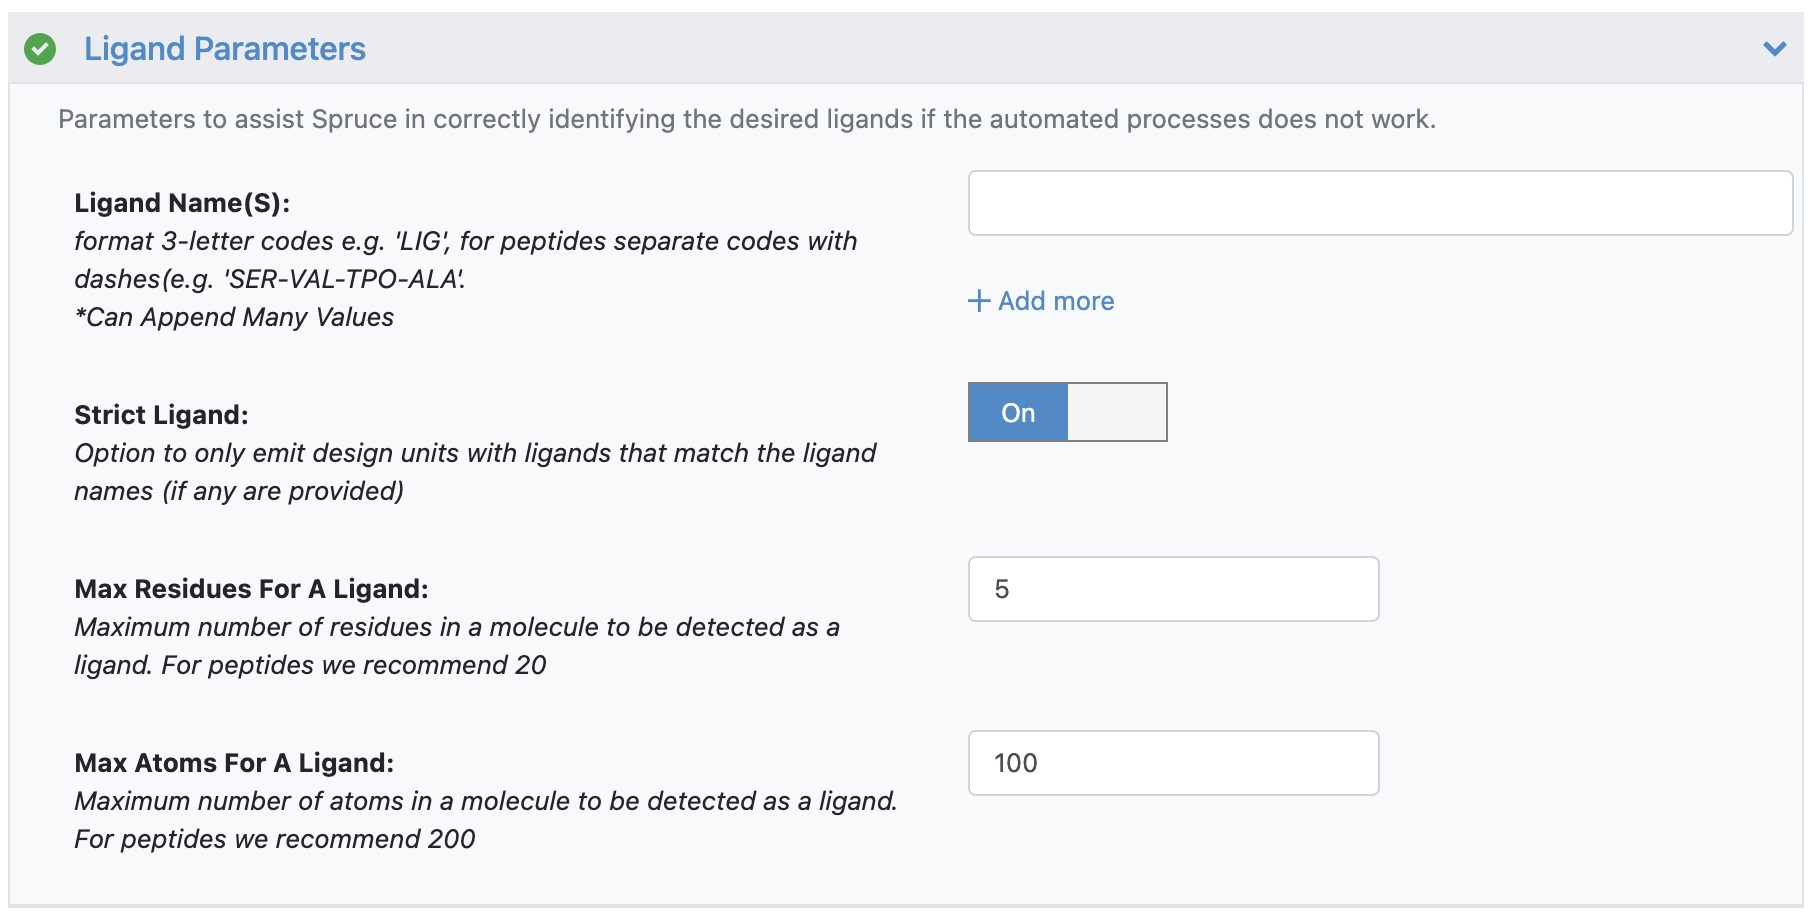Click the Max Residues For A Ligand label
1818x916 pixels.
tap(251, 588)
